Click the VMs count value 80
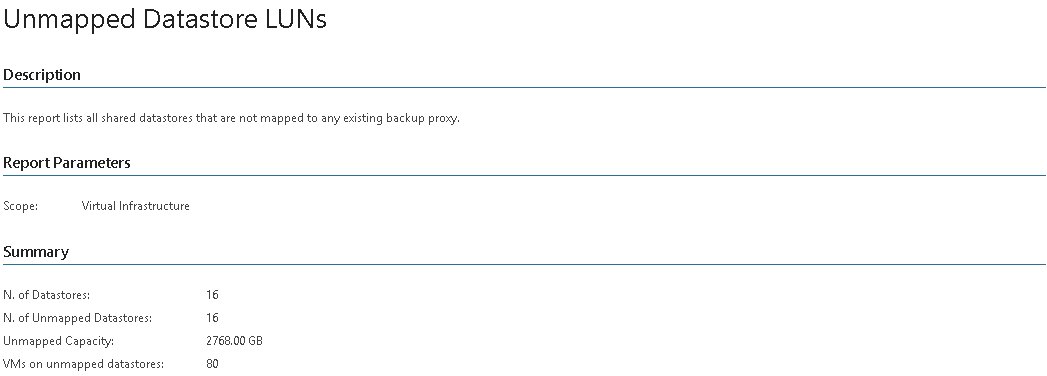 tap(212, 364)
